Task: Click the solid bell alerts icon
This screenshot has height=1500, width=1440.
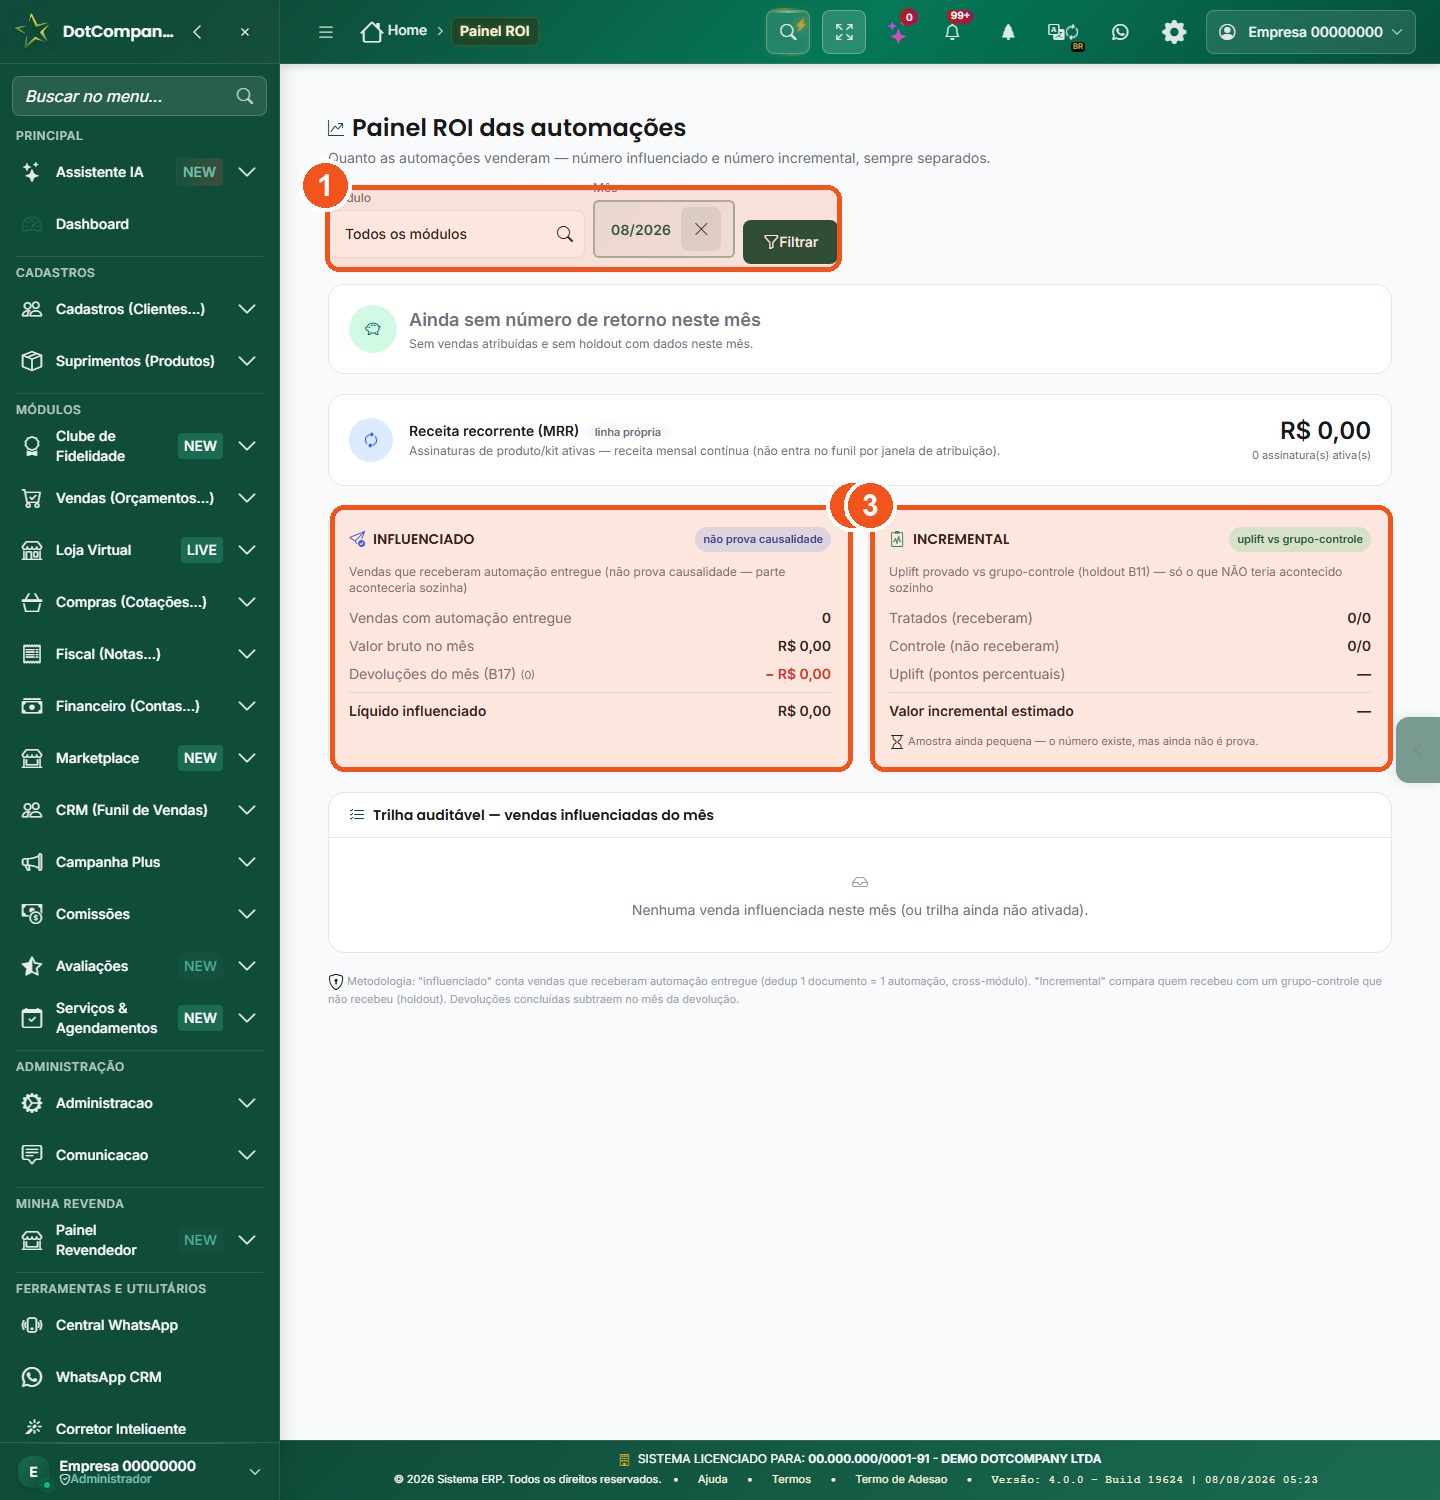Action: click(x=1008, y=32)
